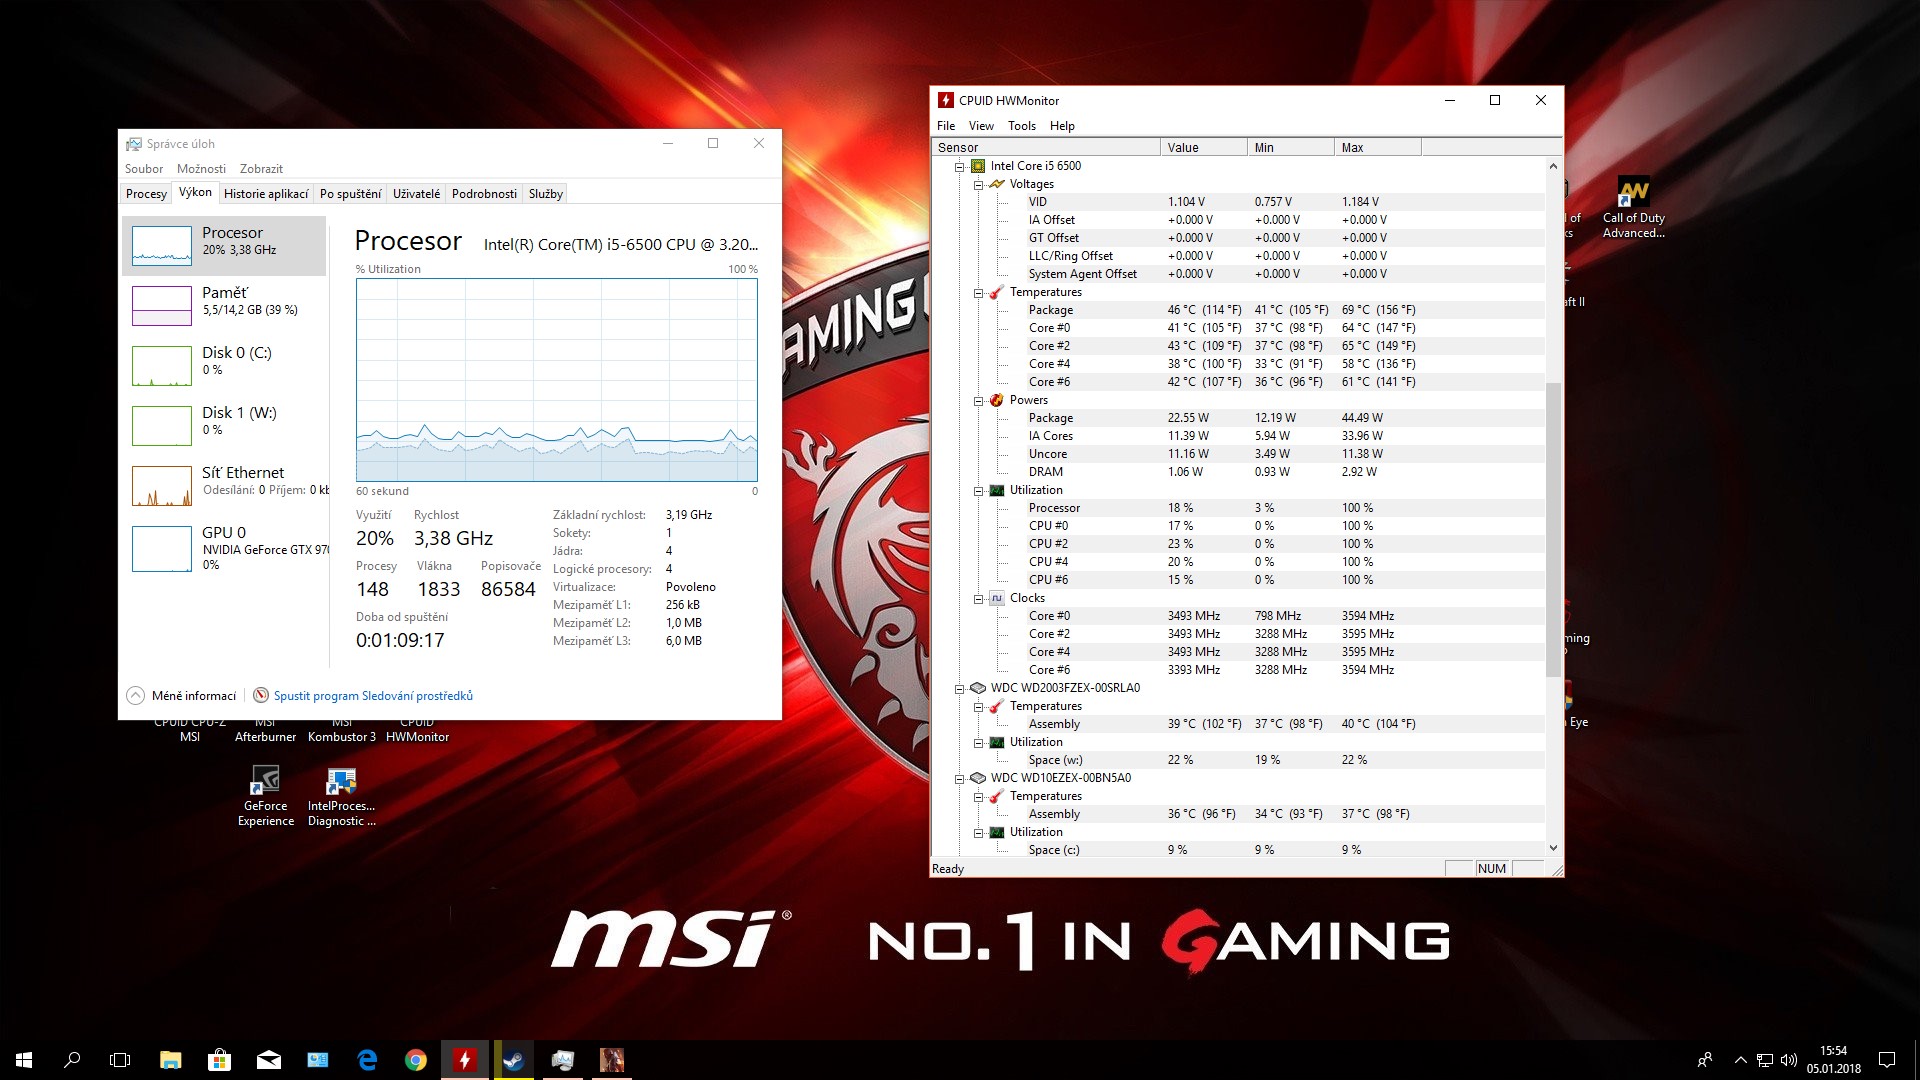Image resolution: width=1920 pixels, height=1080 pixels.
Task: Collapse the Powers tree node
Action: click(x=979, y=401)
